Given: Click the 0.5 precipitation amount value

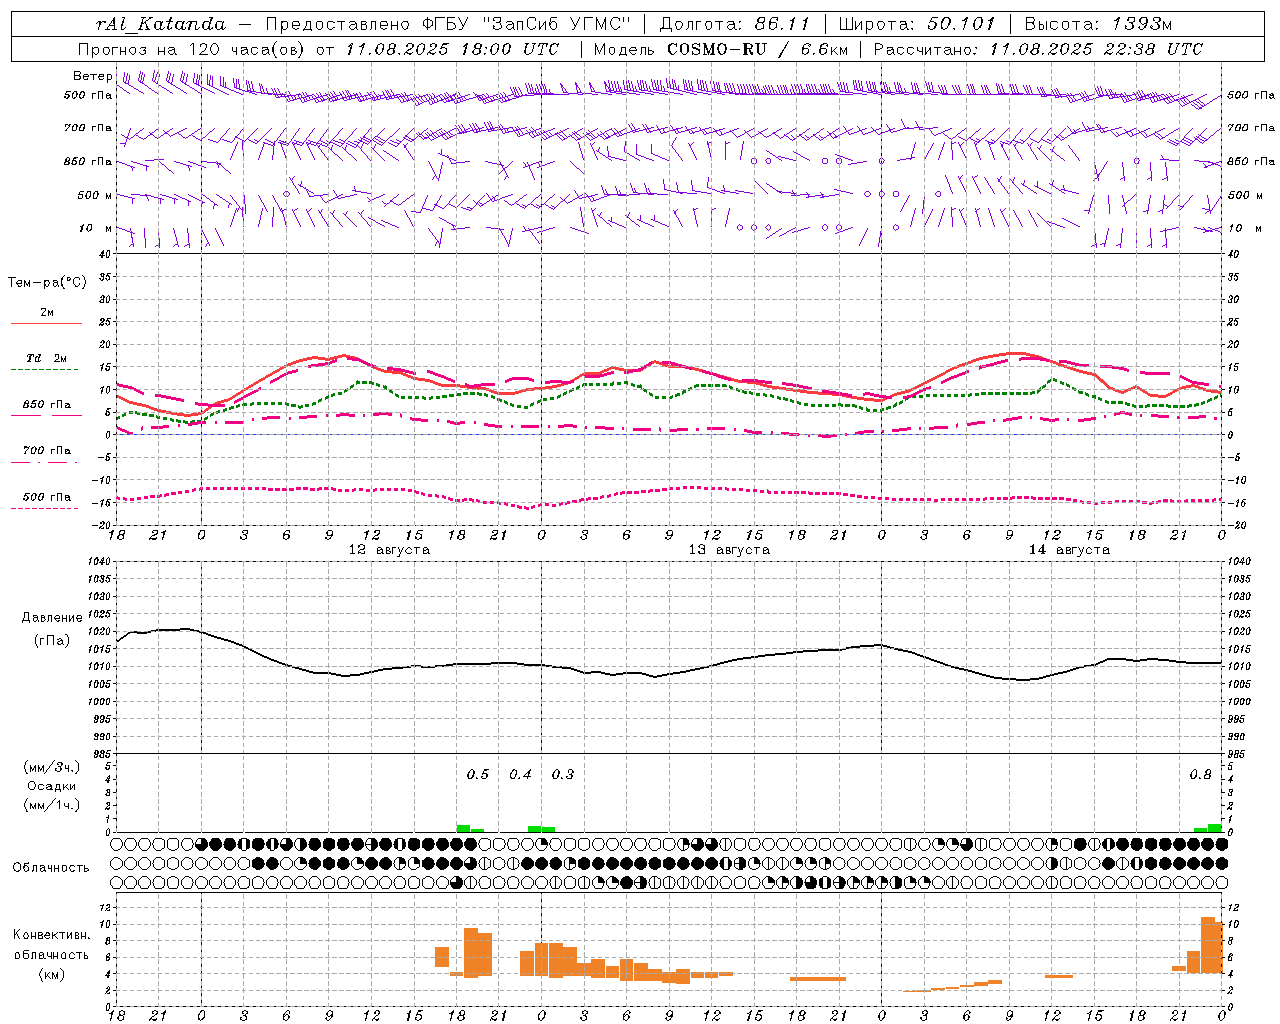Looking at the screenshot, I should pos(478,774).
